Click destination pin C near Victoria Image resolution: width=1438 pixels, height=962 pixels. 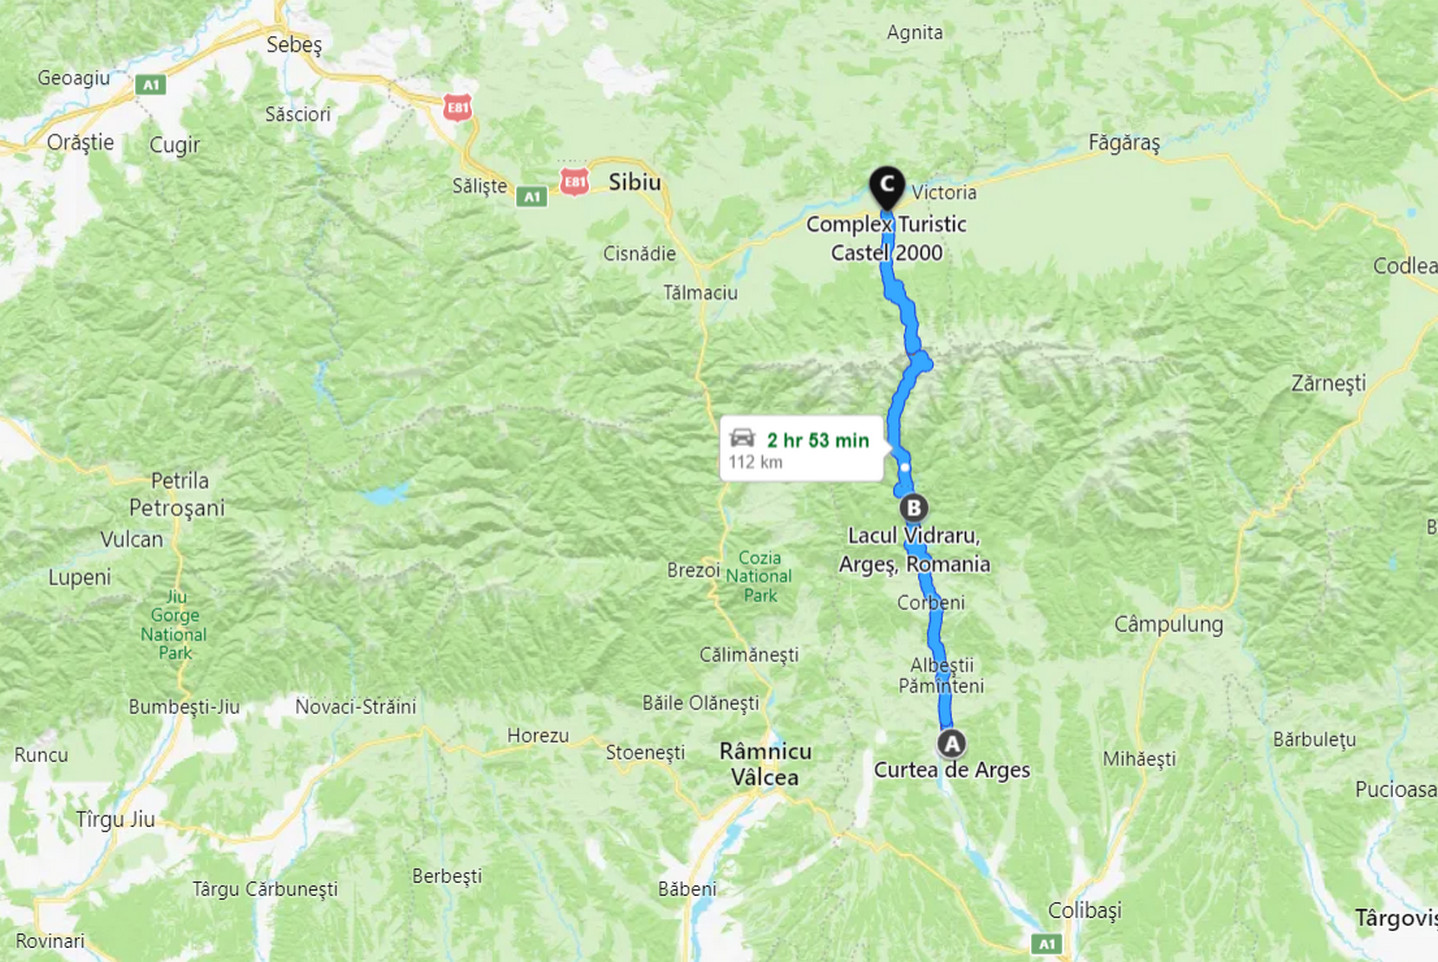[886, 188]
